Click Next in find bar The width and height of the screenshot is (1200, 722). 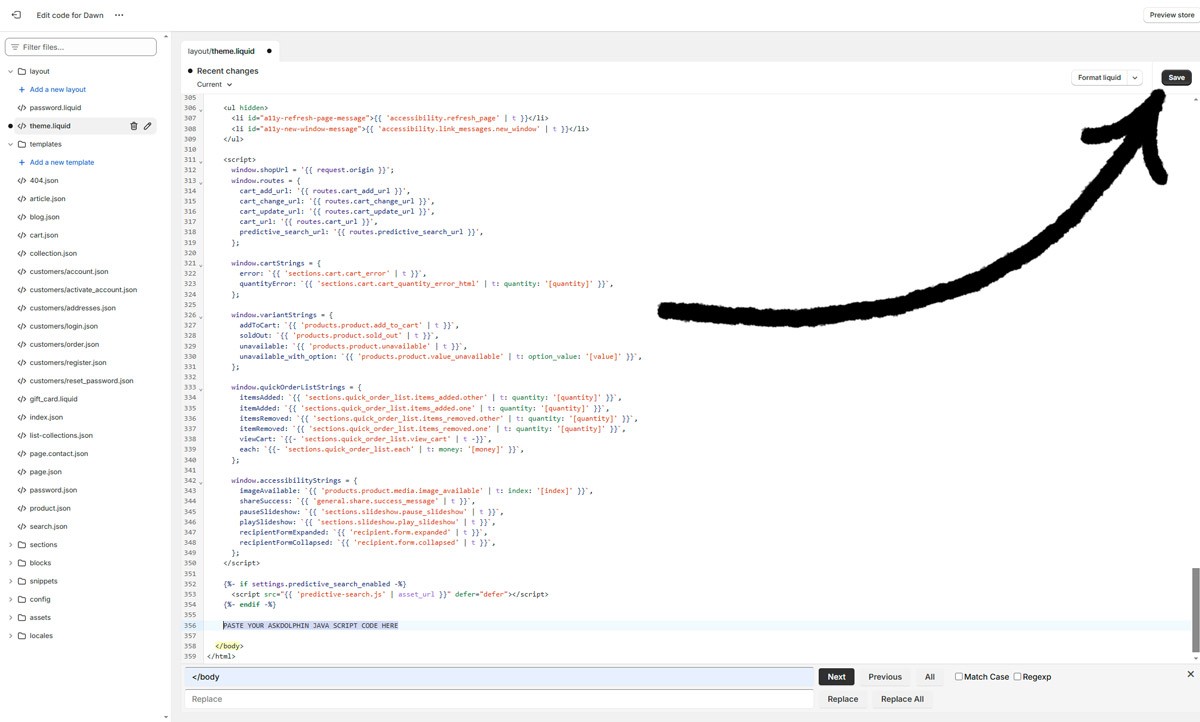(837, 677)
